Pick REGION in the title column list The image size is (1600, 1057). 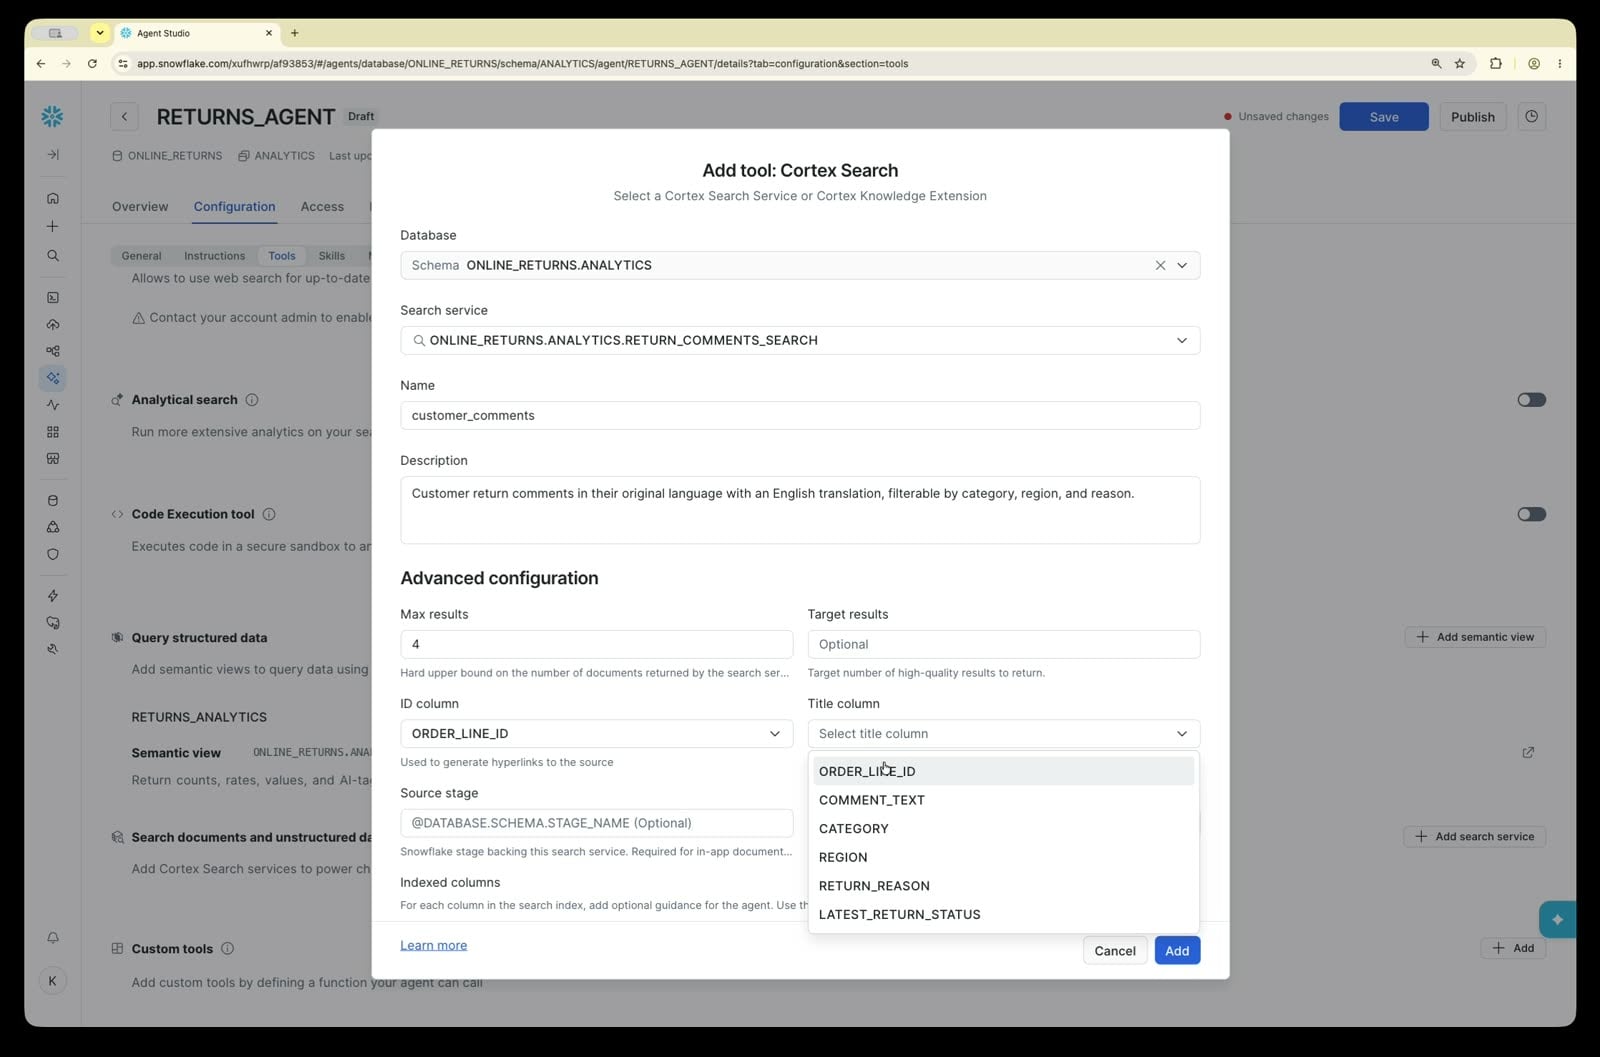pyautogui.click(x=1003, y=857)
